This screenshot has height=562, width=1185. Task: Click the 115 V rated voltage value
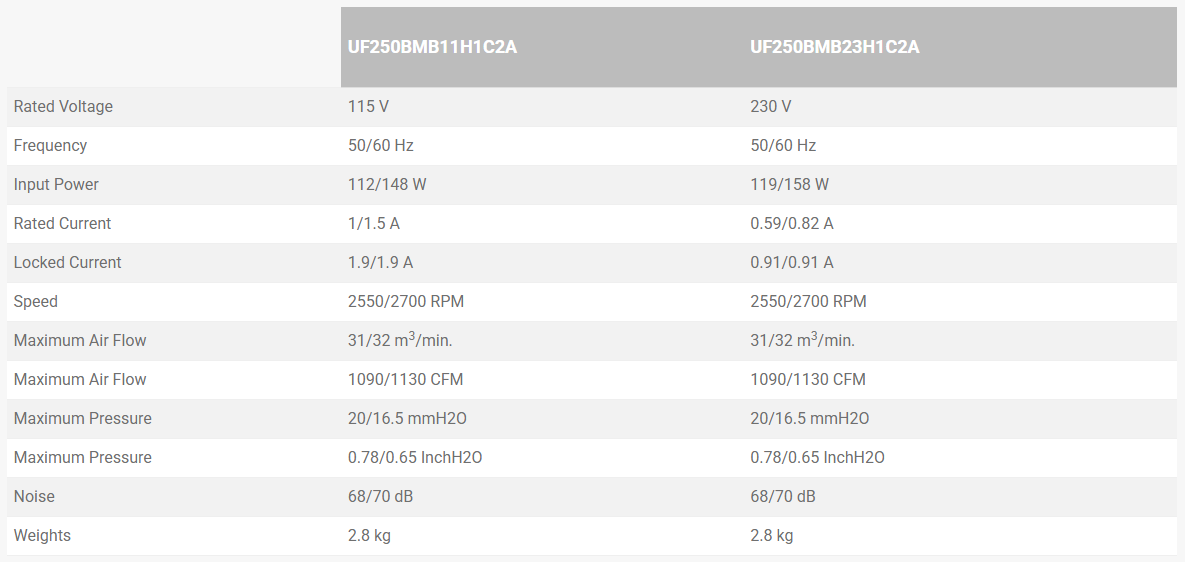(367, 107)
